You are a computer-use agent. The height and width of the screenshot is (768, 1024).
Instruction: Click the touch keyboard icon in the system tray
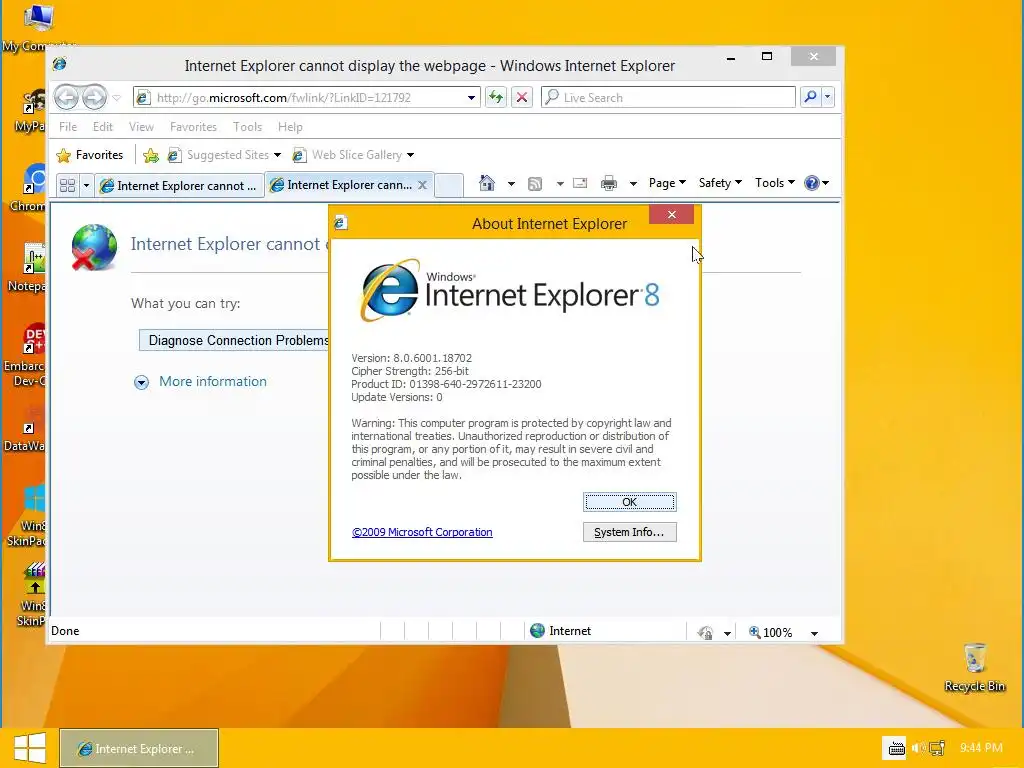pyautogui.click(x=897, y=748)
